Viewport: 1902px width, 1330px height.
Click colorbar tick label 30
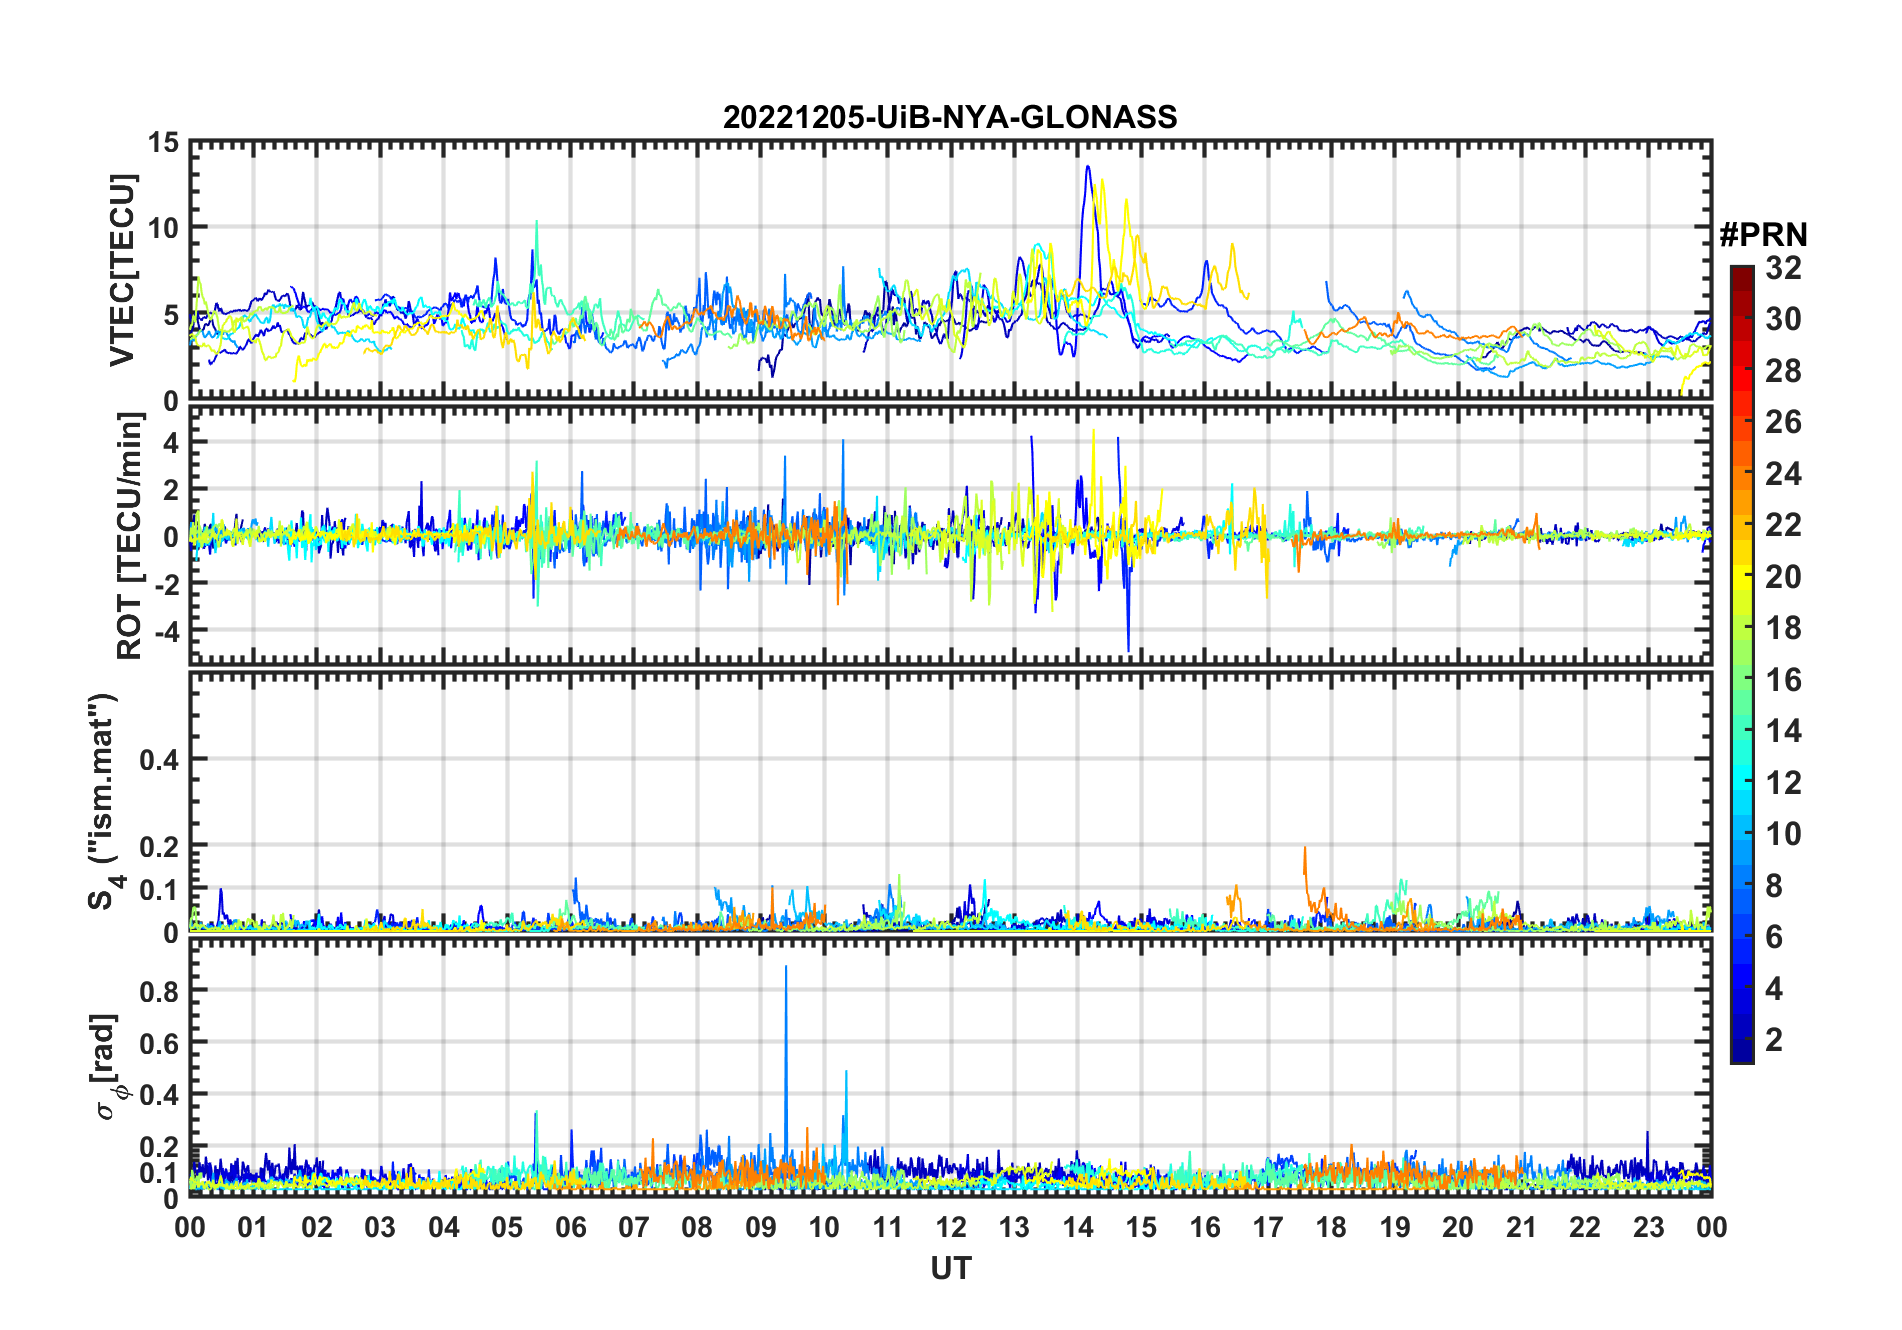coord(1783,319)
